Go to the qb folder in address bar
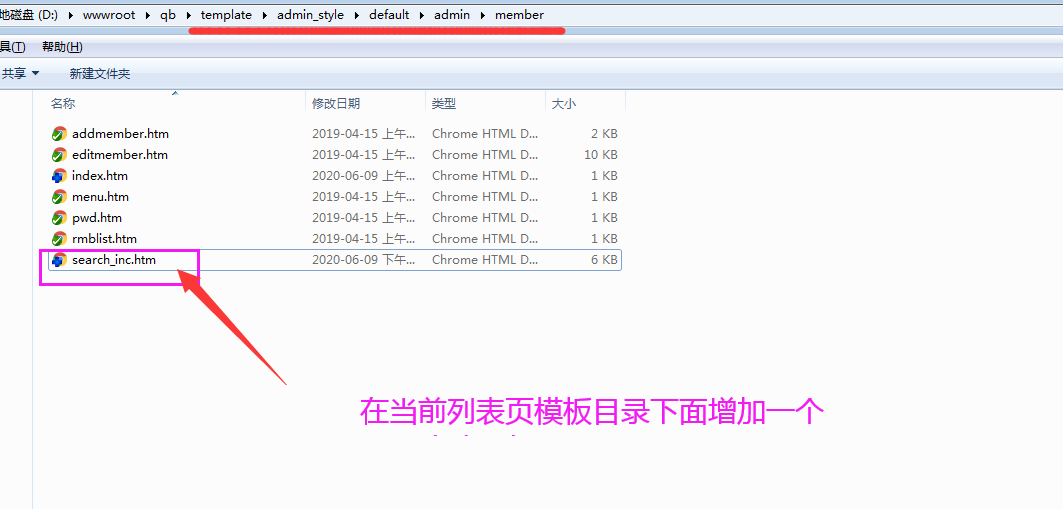 click(x=167, y=15)
